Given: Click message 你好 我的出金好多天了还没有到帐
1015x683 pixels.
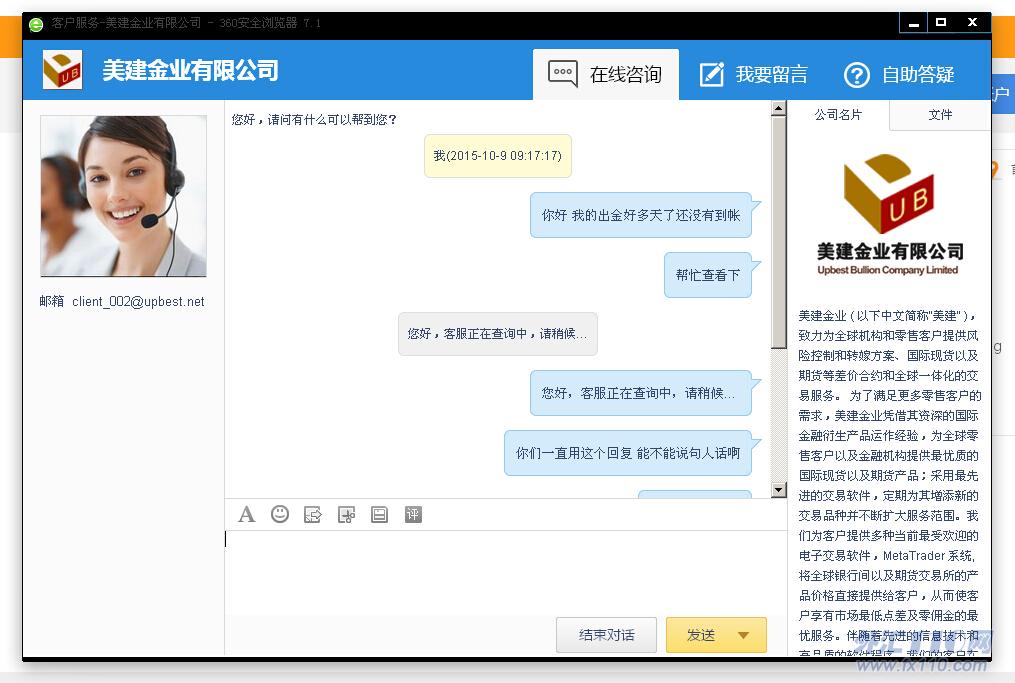Looking at the screenshot, I should click(x=641, y=216).
